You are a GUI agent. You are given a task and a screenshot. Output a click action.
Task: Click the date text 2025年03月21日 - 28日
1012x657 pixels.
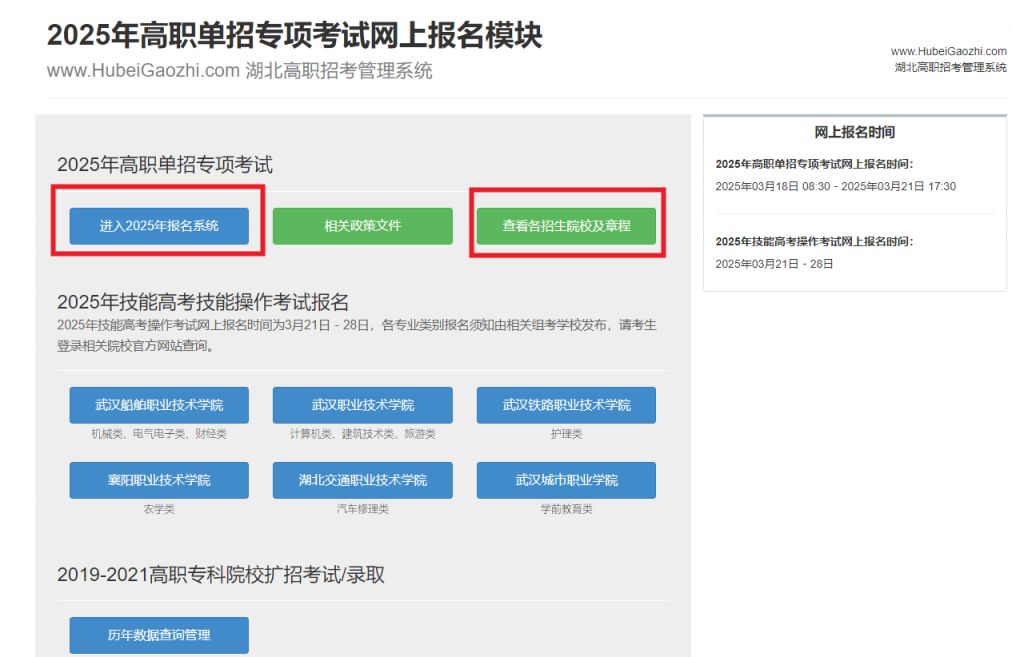[774, 264]
